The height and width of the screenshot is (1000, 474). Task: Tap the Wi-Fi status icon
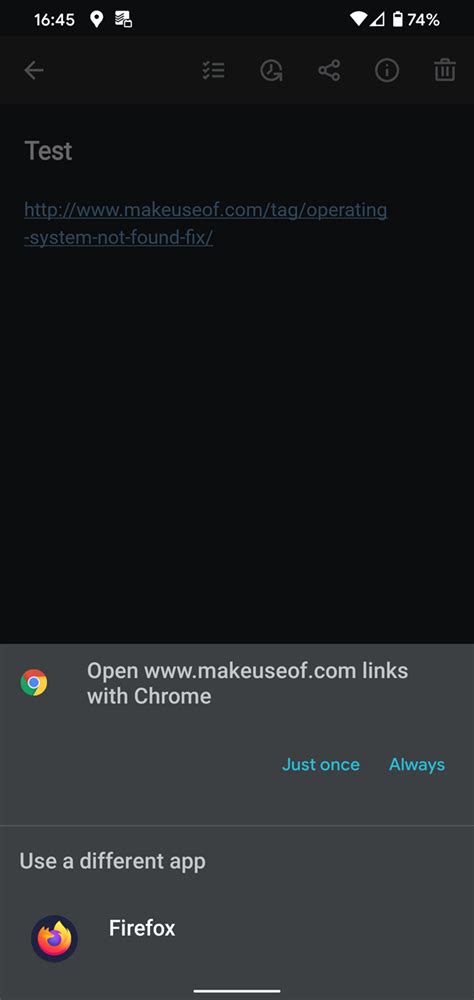pyautogui.click(x=359, y=20)
